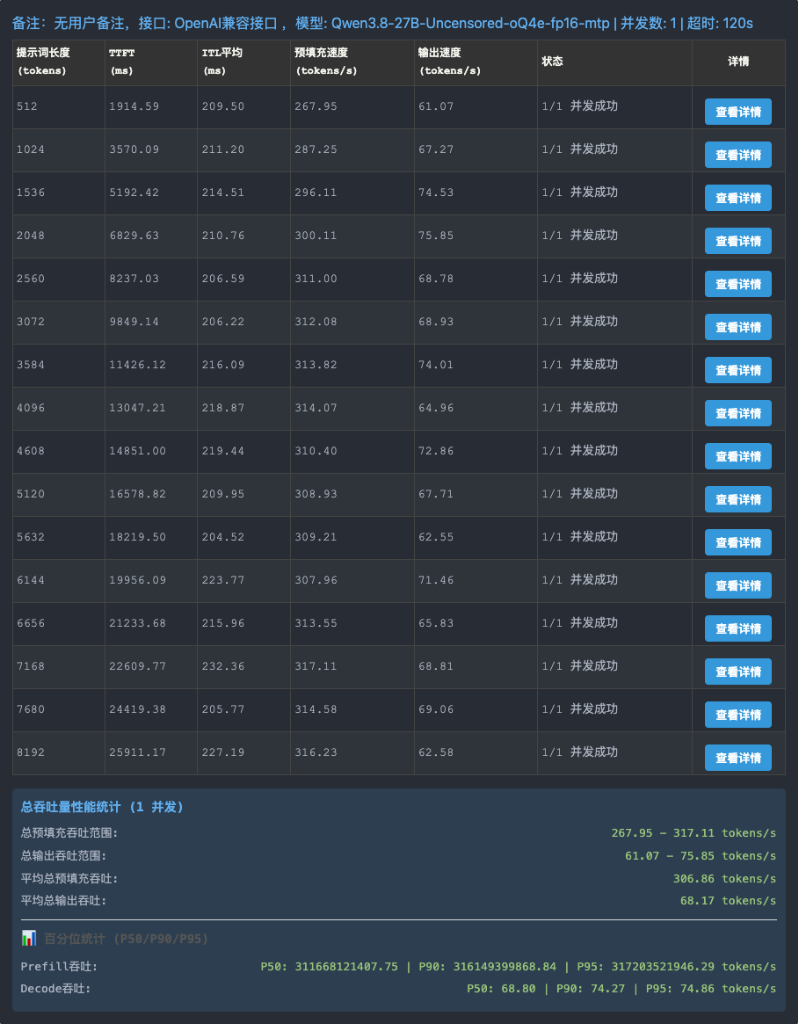The image size is (798, 1024).
Task: Click the output speed value 62.58
Action: click(x=436, y=753)
